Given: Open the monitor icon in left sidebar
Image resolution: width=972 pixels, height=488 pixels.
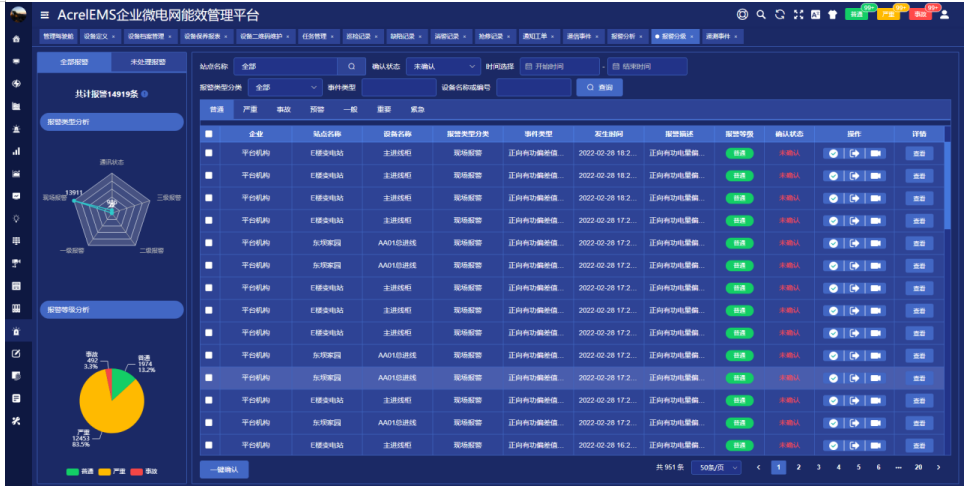Looking at the screenshot, I should click(x=16, y=61).
